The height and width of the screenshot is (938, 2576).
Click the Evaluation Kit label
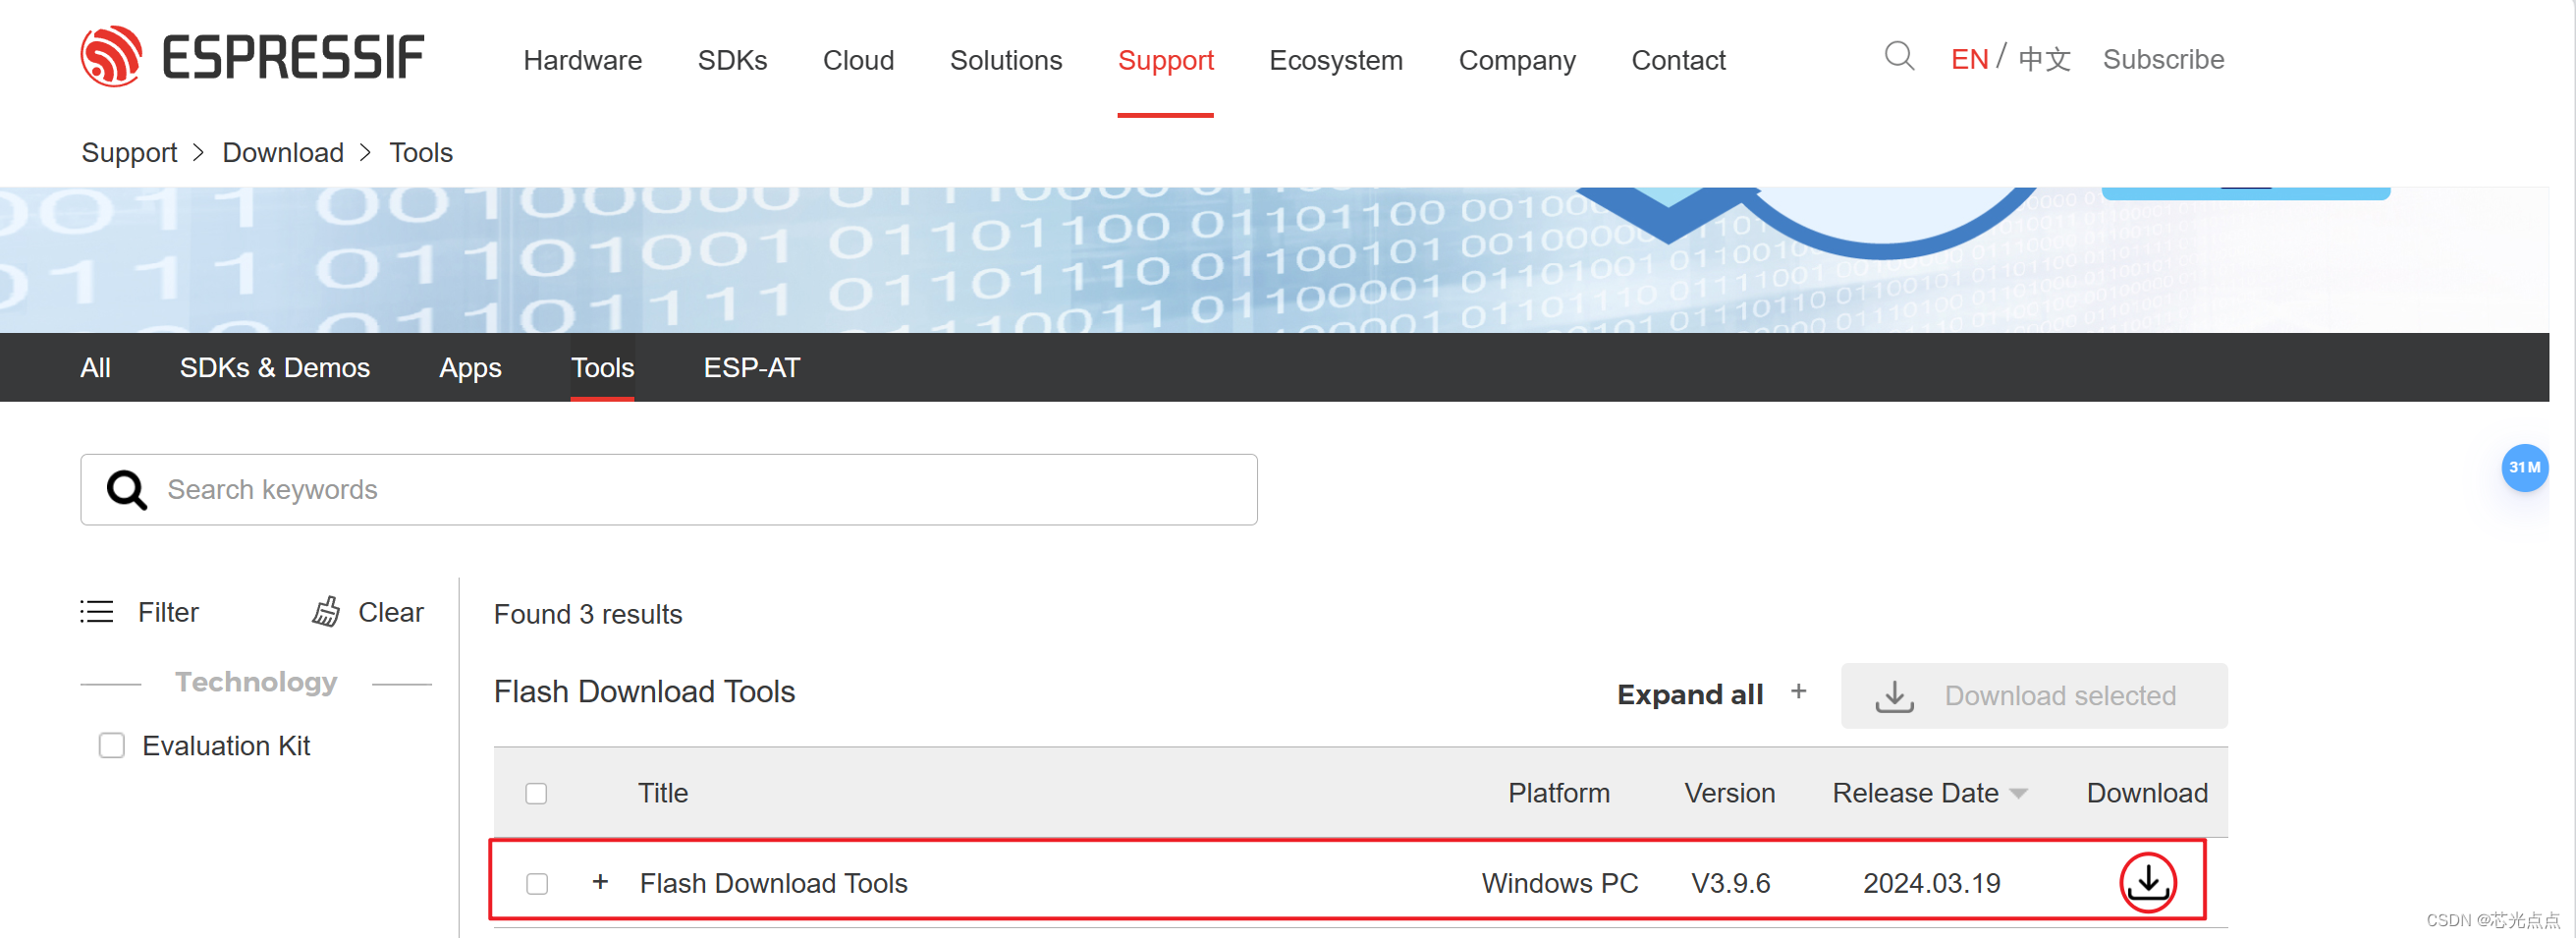(x=226, y=746)
